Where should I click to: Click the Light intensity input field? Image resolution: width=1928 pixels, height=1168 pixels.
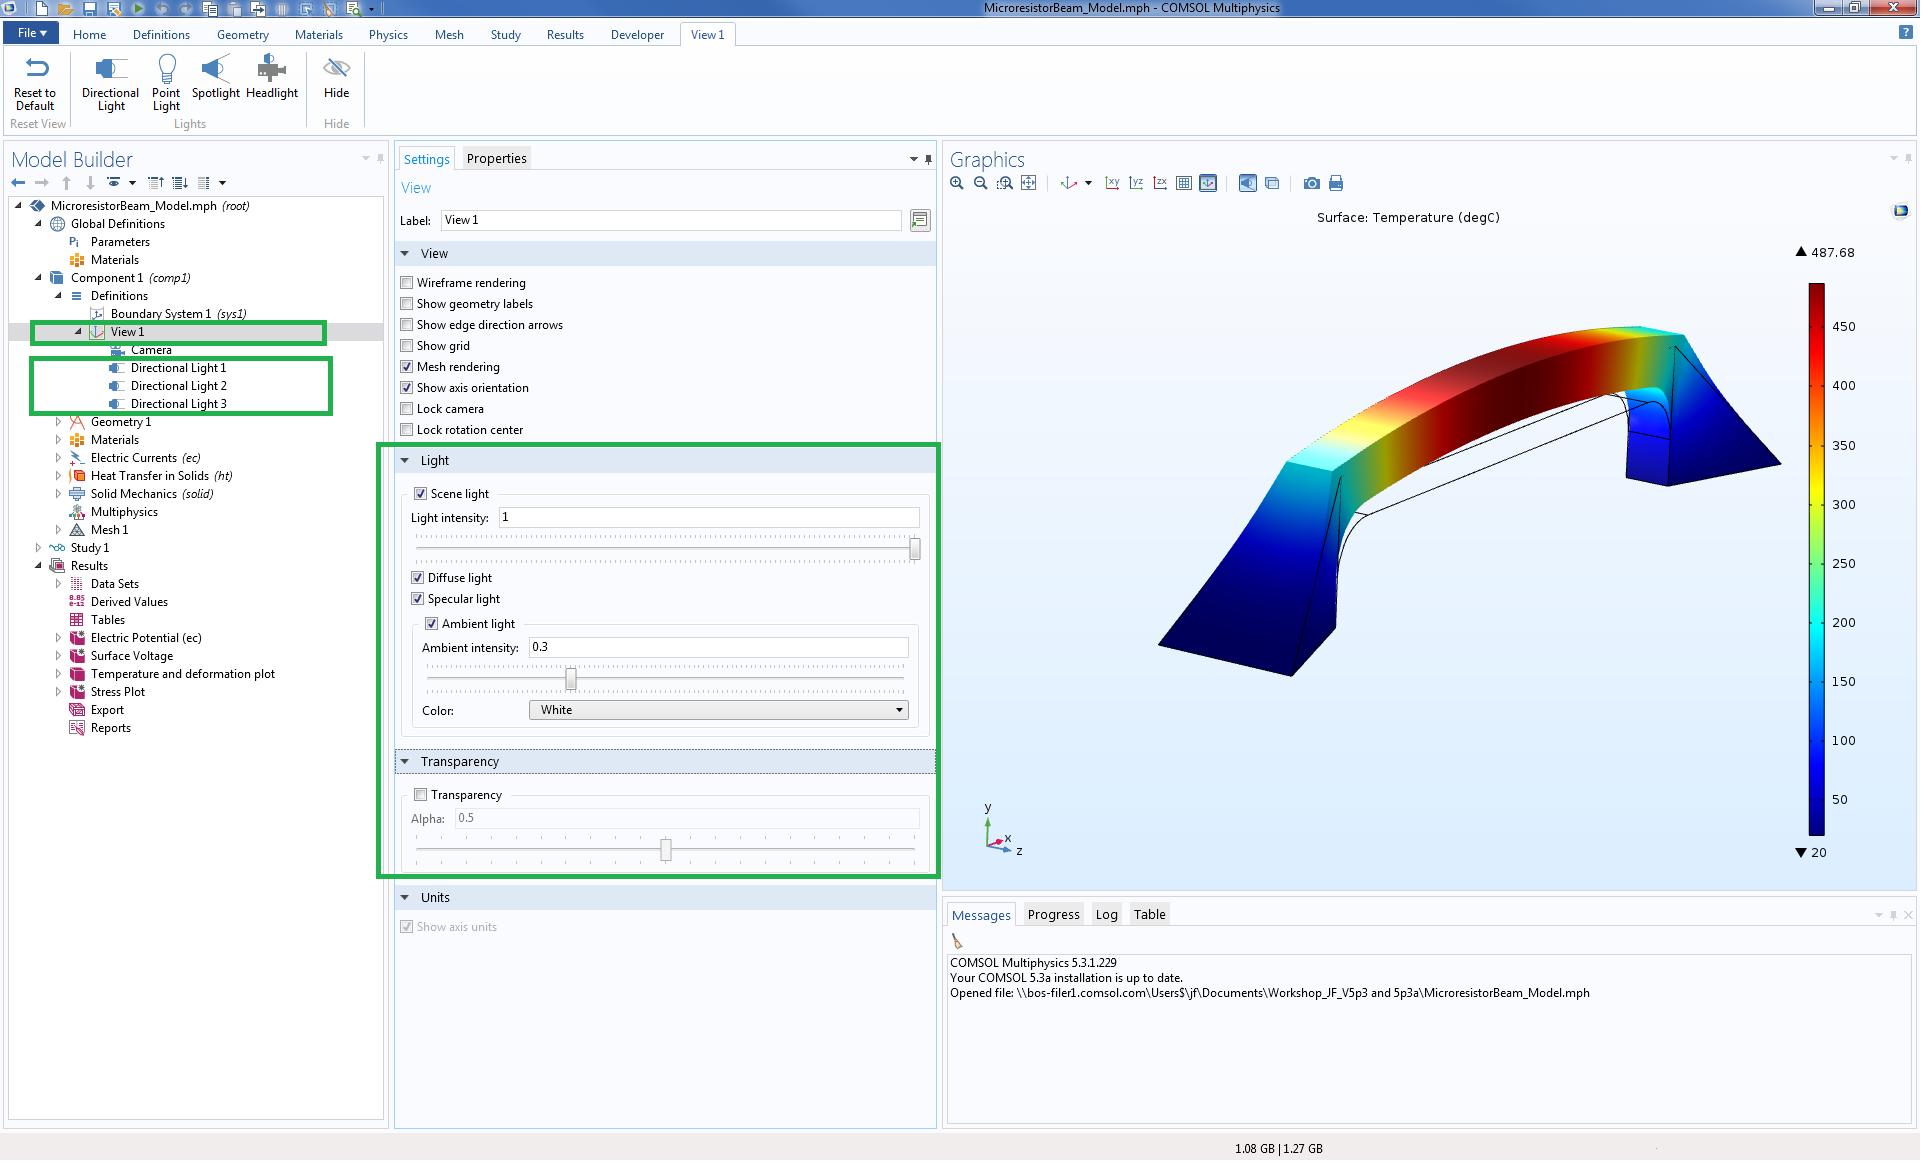click(708, 517)
